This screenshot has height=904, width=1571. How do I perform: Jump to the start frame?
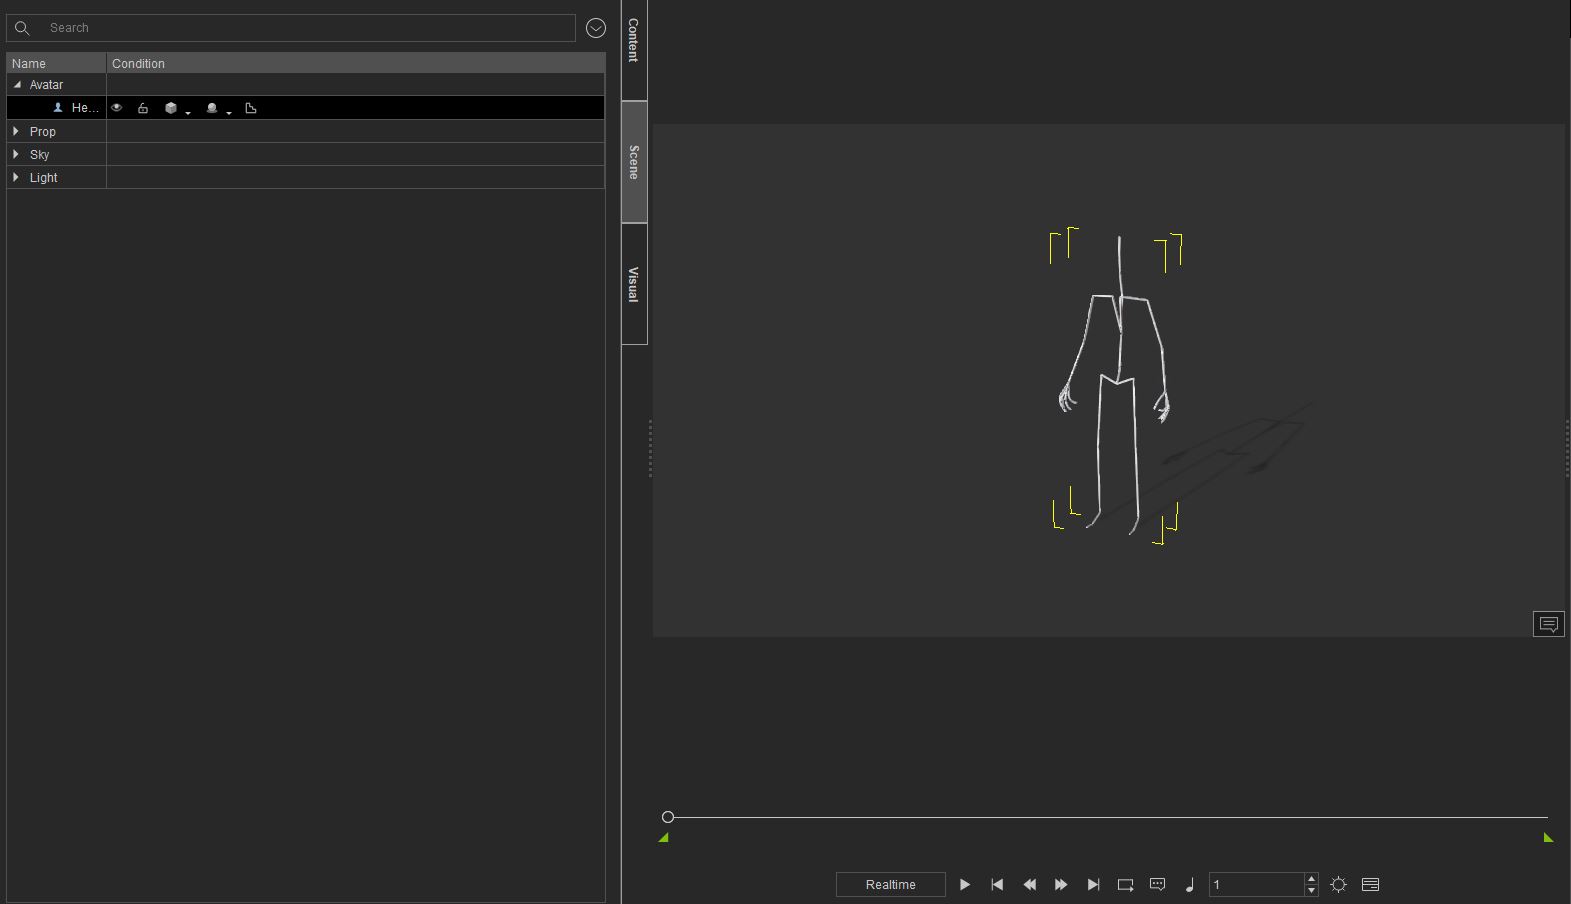pos(997,884)
